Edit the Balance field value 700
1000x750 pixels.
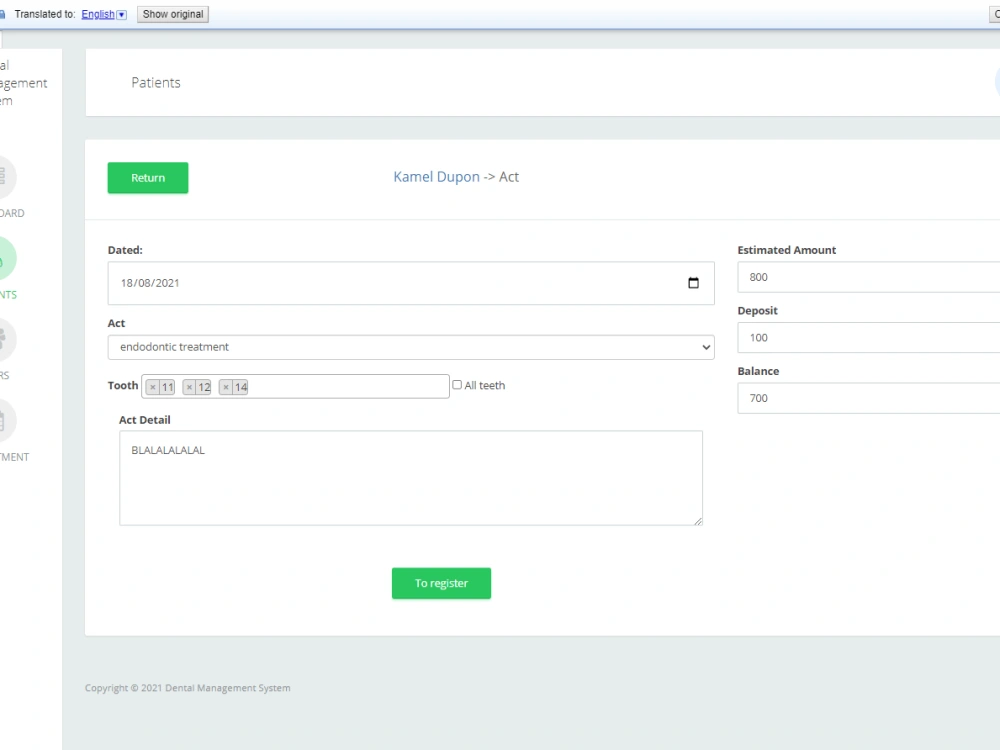[x=869, y=399]
